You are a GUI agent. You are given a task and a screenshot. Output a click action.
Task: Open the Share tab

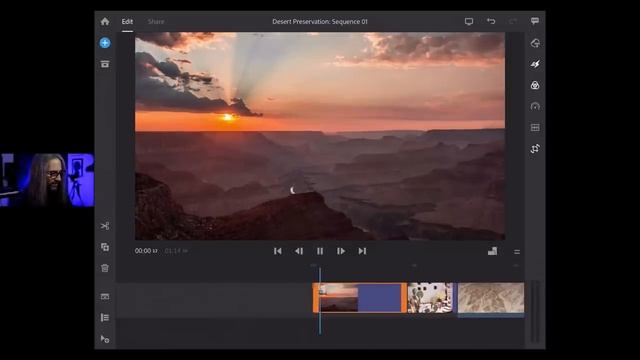point(156,21)
